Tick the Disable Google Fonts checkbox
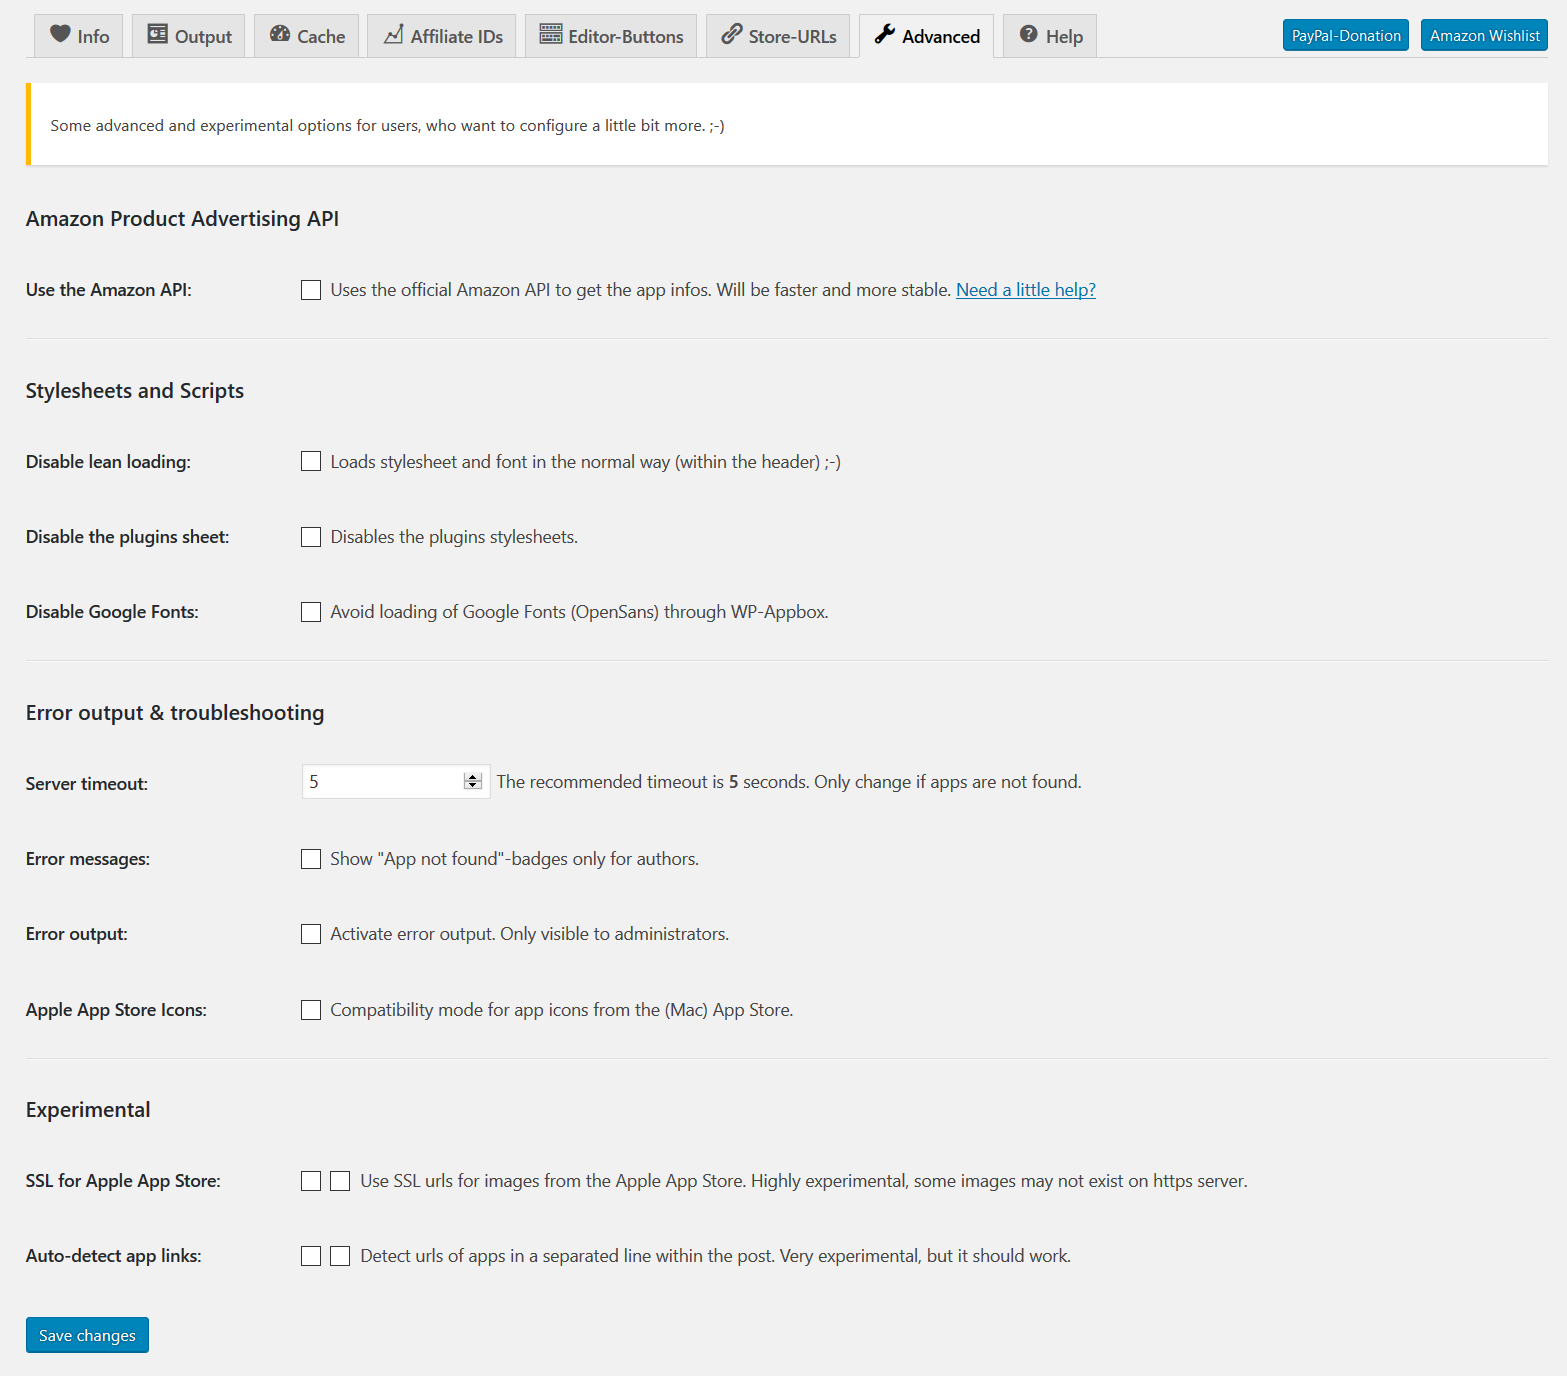This screenshot has height=1376, width=1567. coord(311,612)
